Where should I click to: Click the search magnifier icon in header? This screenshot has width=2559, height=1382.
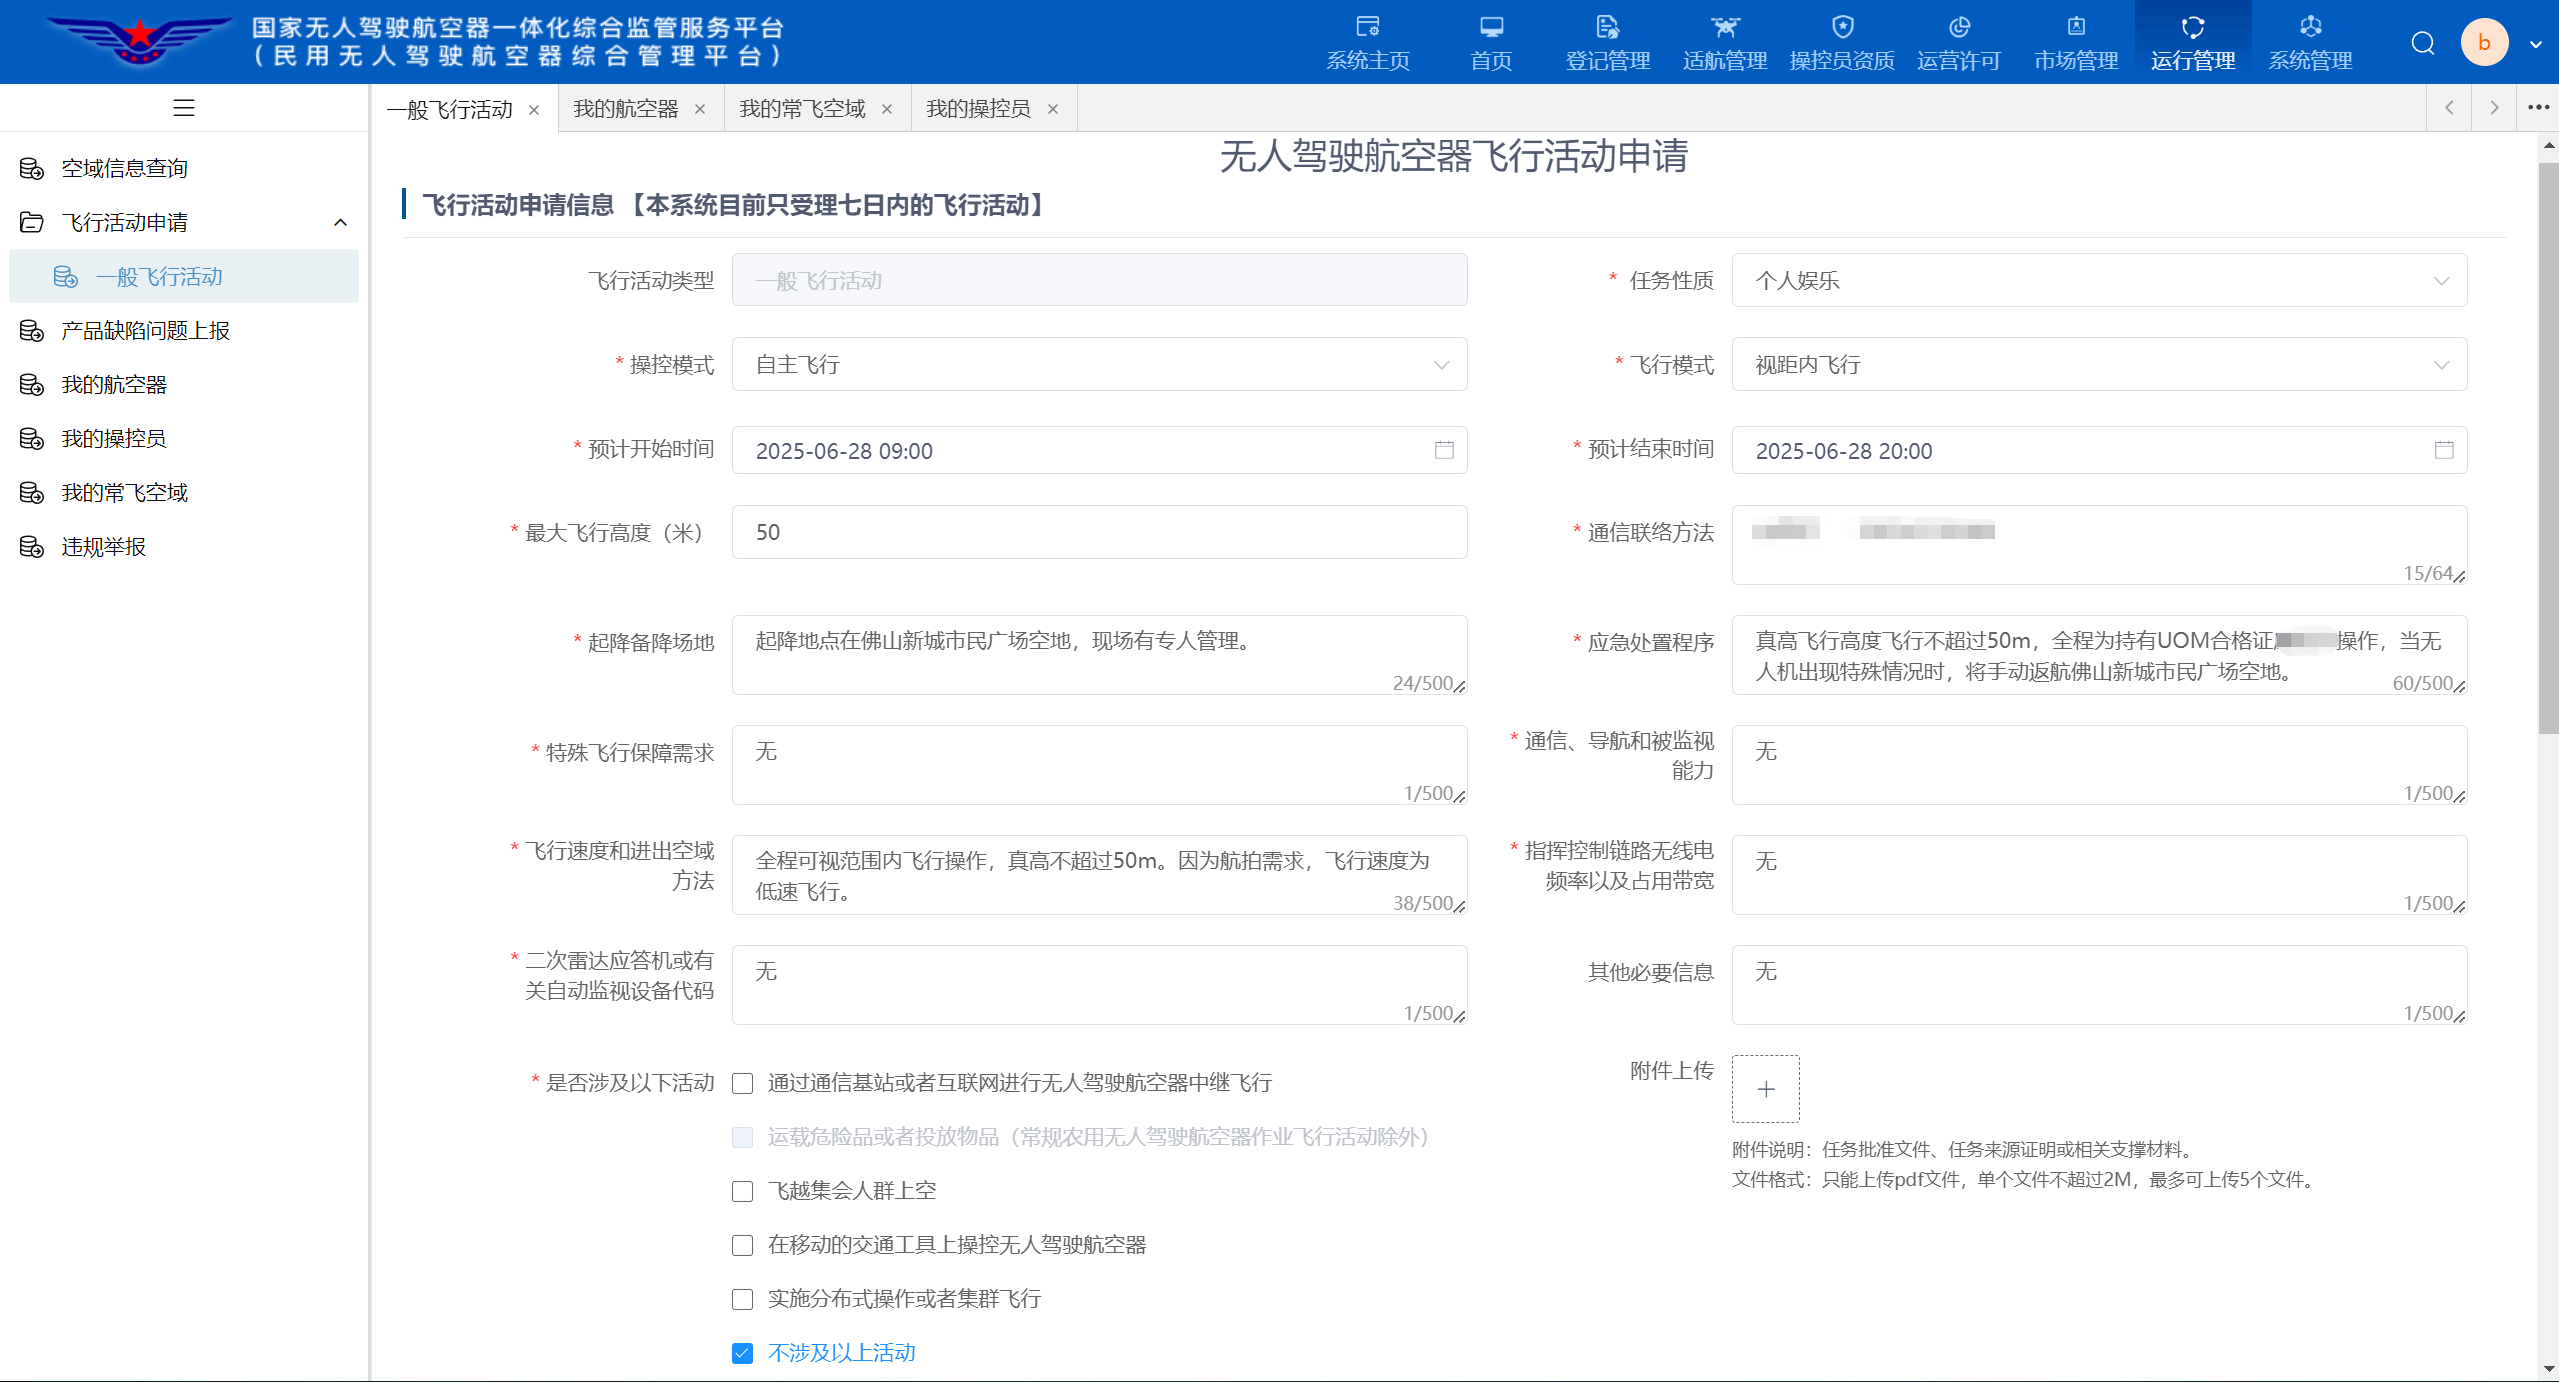click(2422, 43)
